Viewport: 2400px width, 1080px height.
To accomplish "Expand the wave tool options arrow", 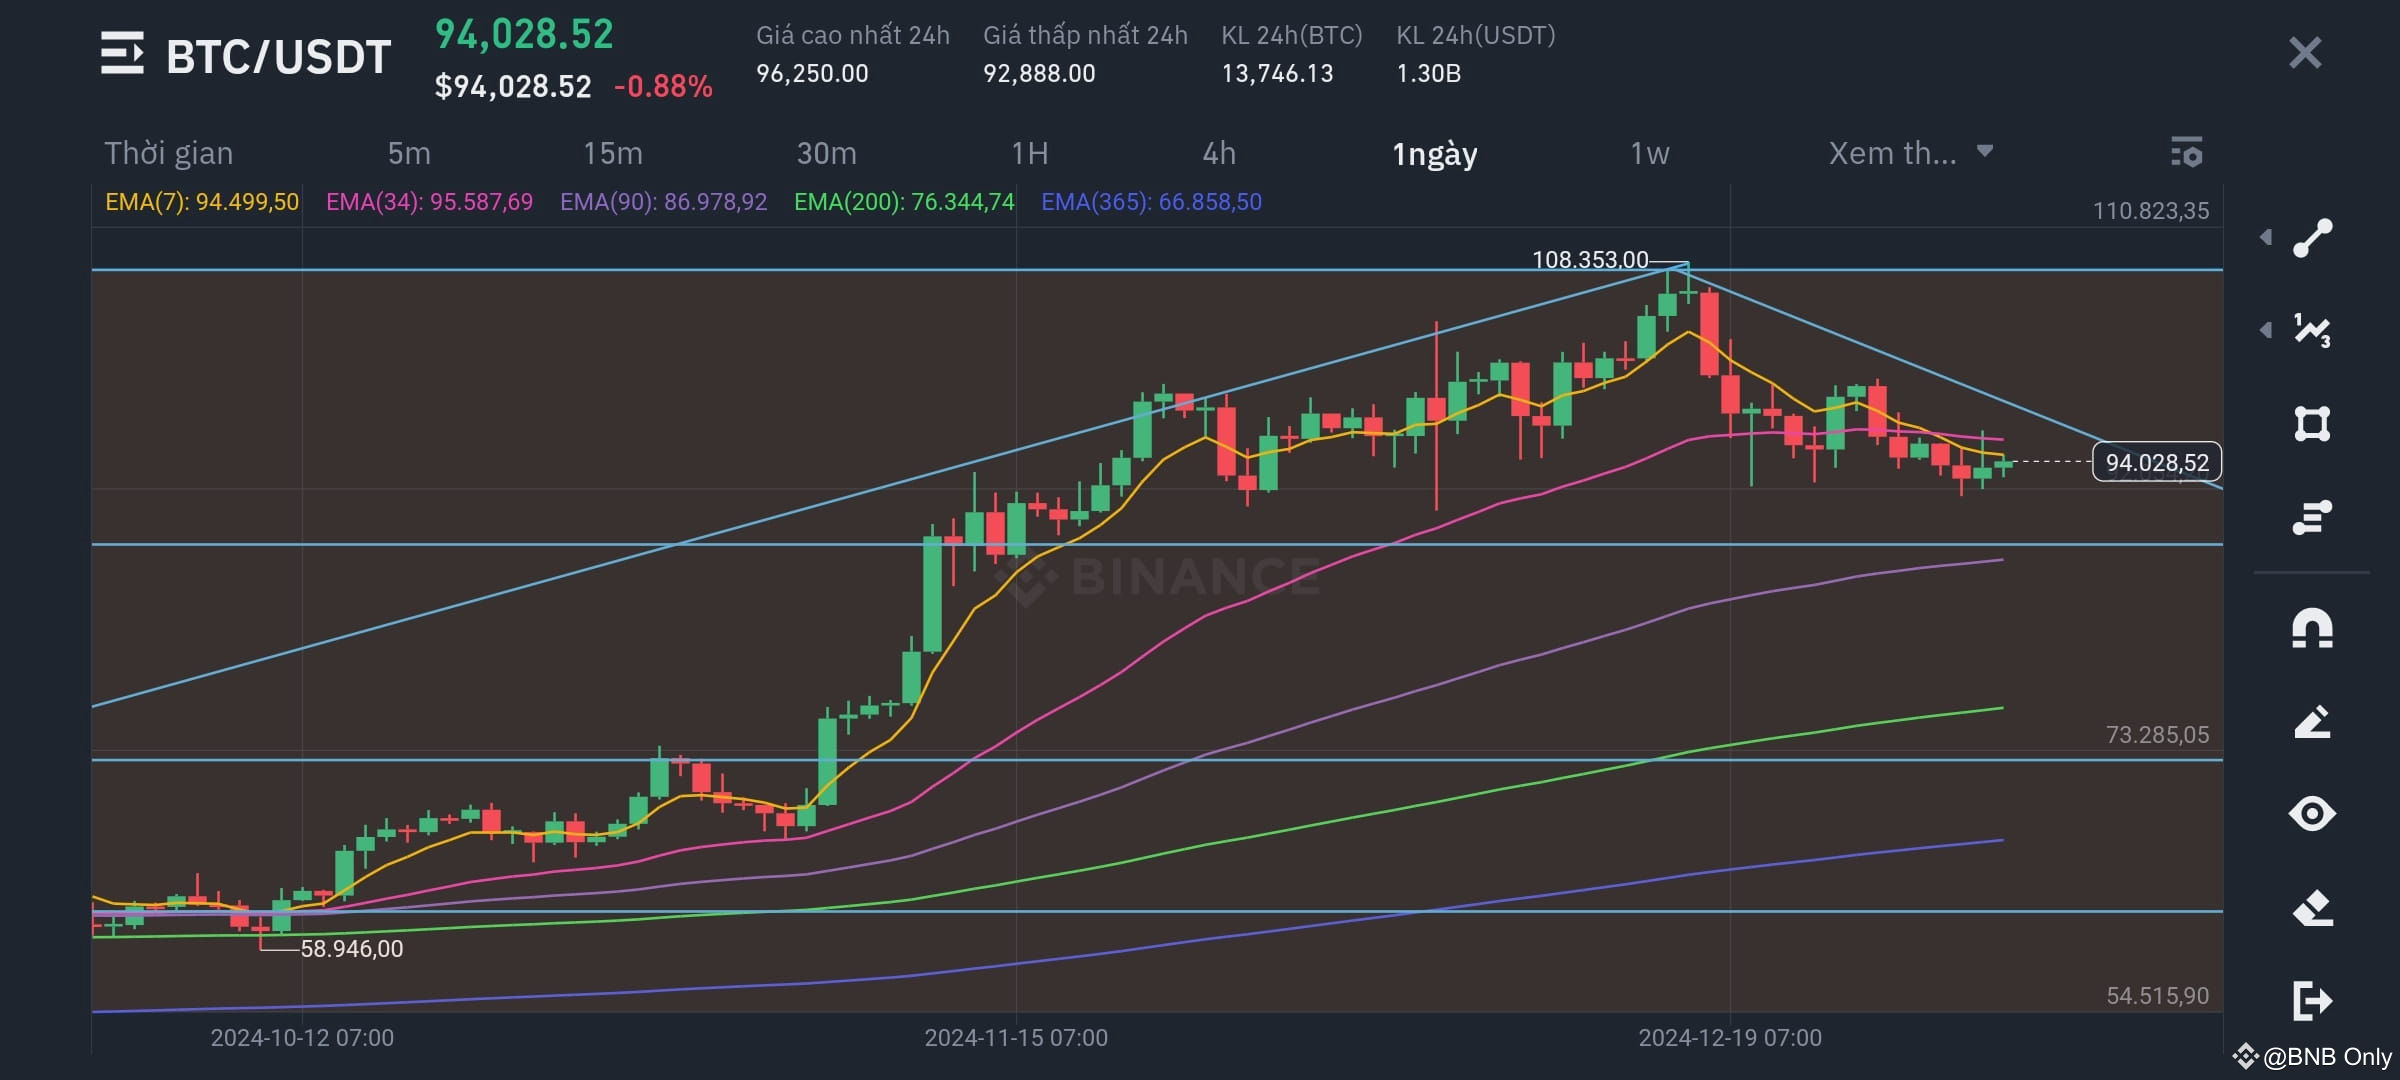I will coord(2266,330).
